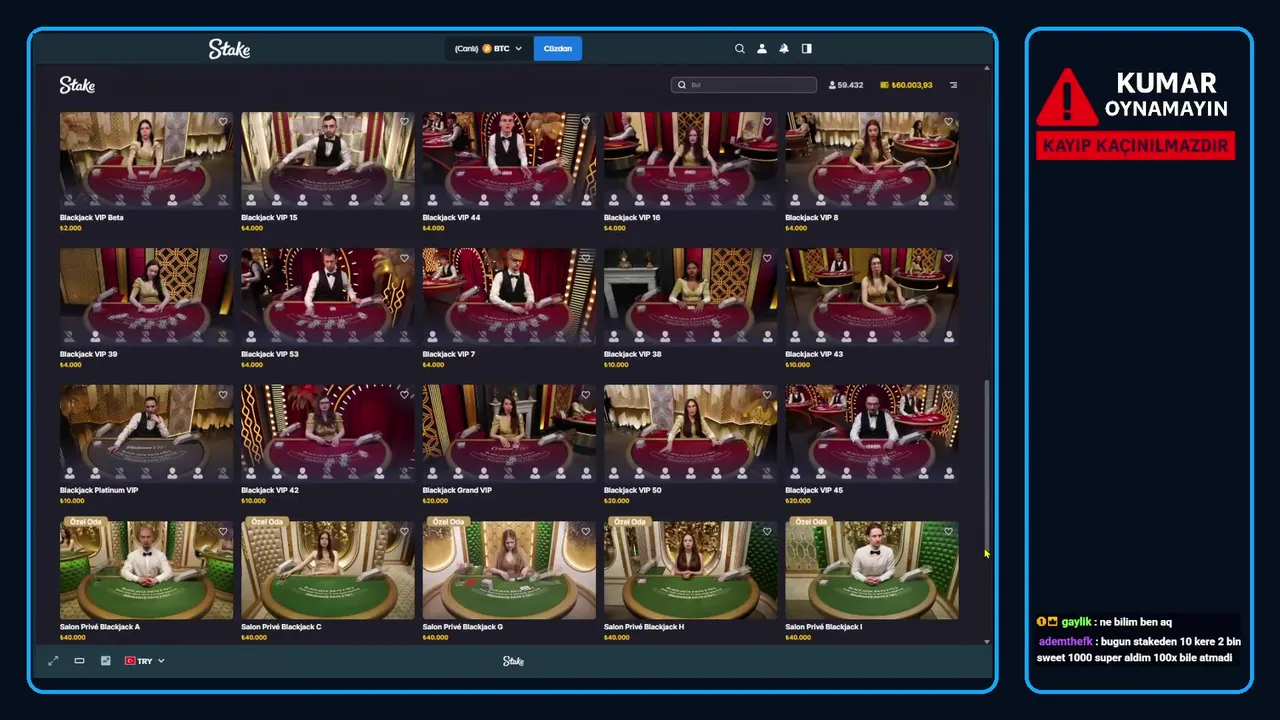Favorite Blackjack VIP 15 with heart

(x=404, y=122)
